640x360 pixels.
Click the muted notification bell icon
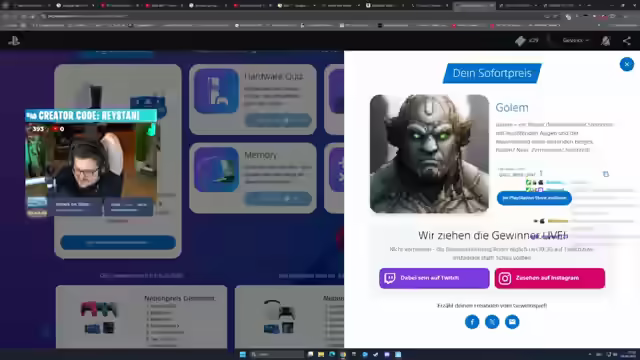pyautogui.click(x=606, y=41)
